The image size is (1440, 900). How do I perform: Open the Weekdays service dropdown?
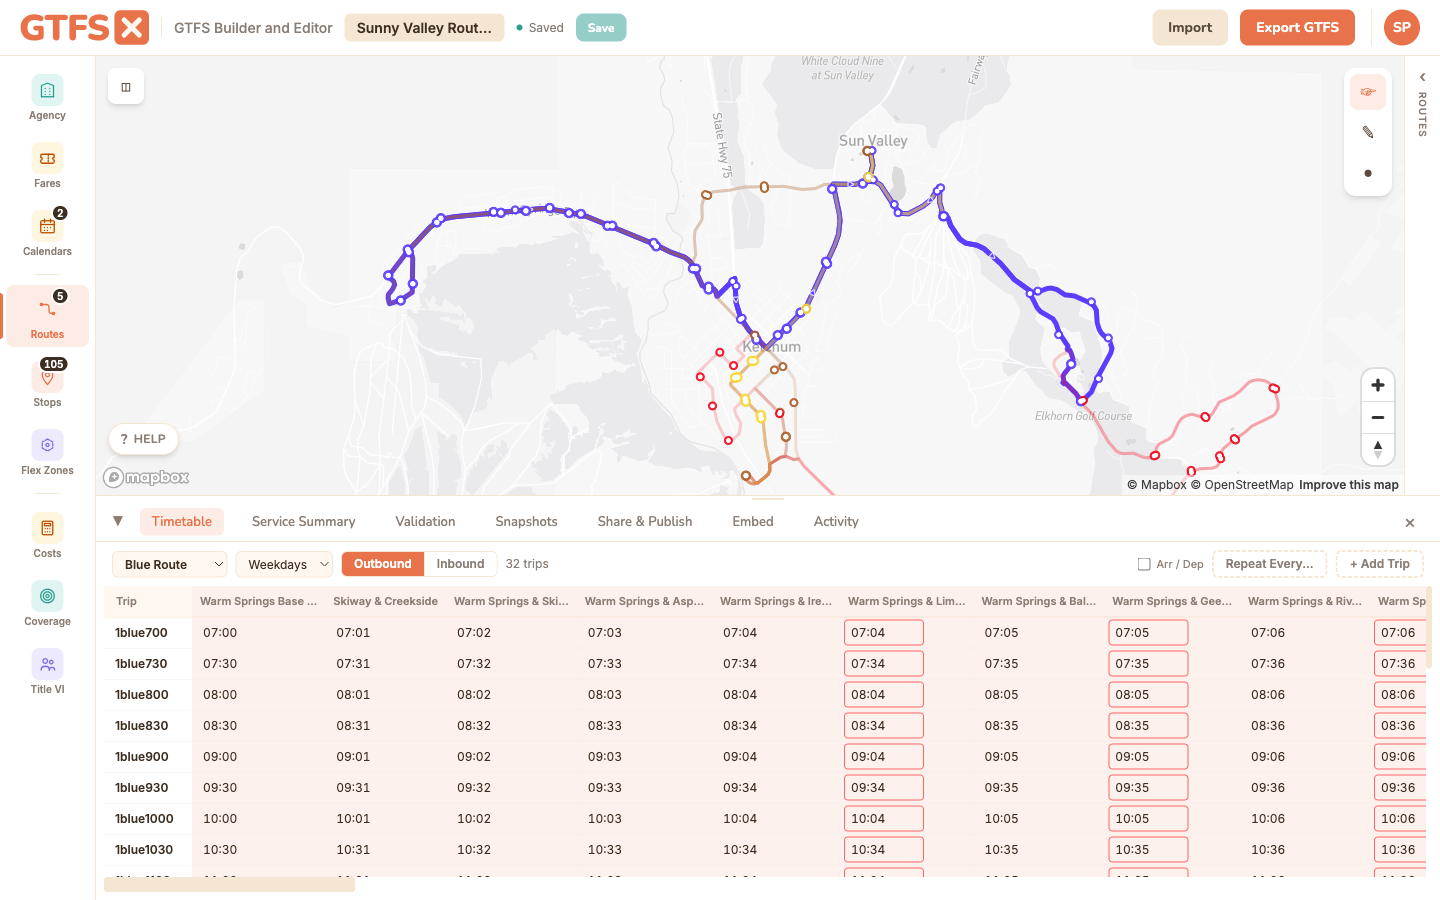click(x=284, y=564)
